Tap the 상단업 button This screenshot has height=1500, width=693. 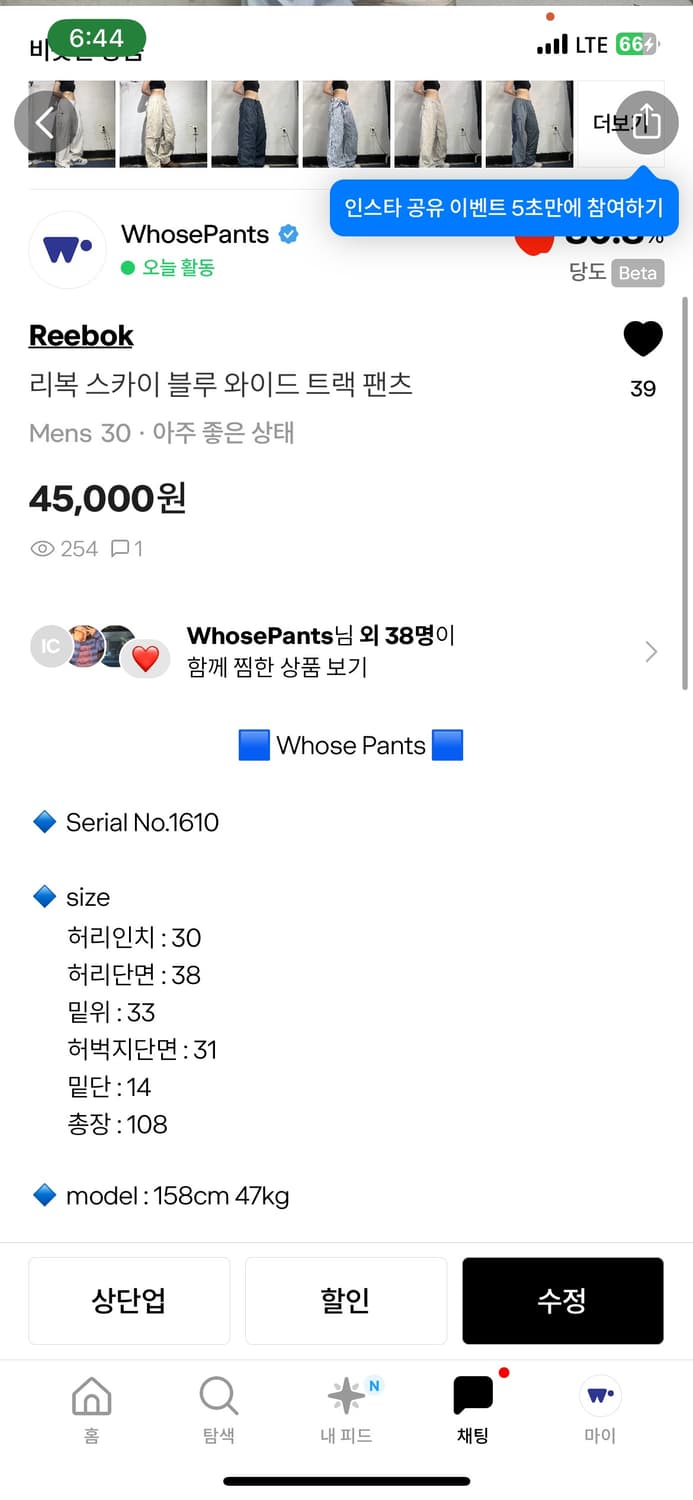tap(129, 1300)
